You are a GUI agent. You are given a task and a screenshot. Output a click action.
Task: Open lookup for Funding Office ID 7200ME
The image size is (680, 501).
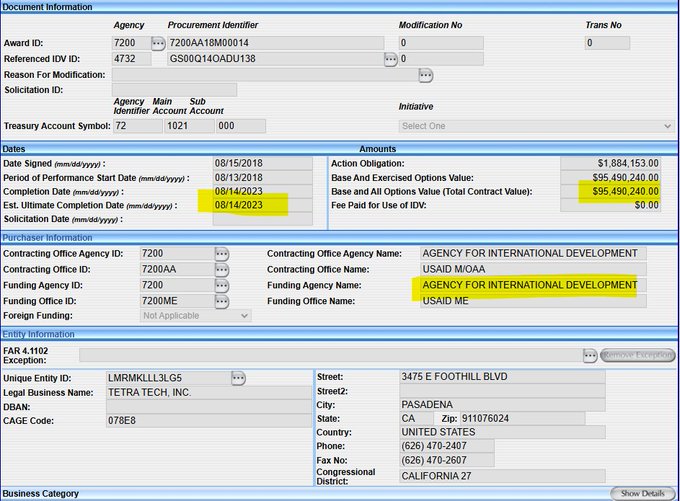click(222, 301)
